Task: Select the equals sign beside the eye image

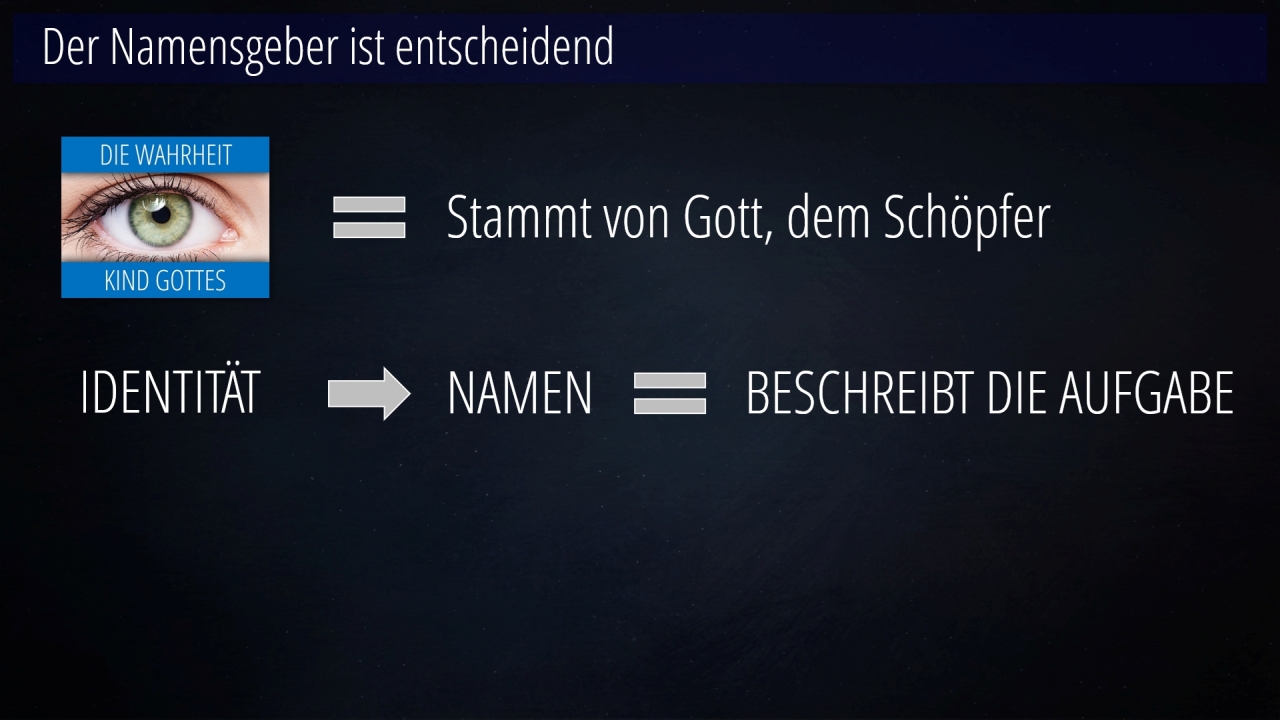Action: point(369,217)
